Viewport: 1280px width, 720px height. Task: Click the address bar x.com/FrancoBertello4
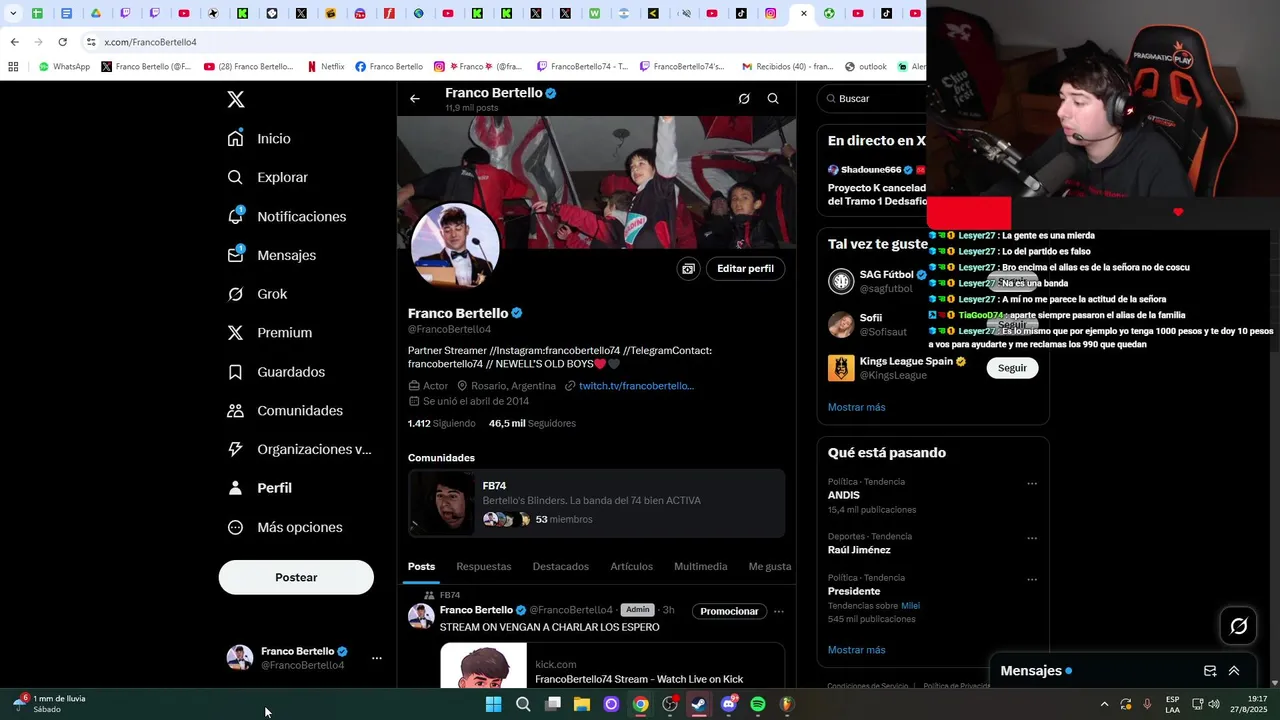point(151,42)
